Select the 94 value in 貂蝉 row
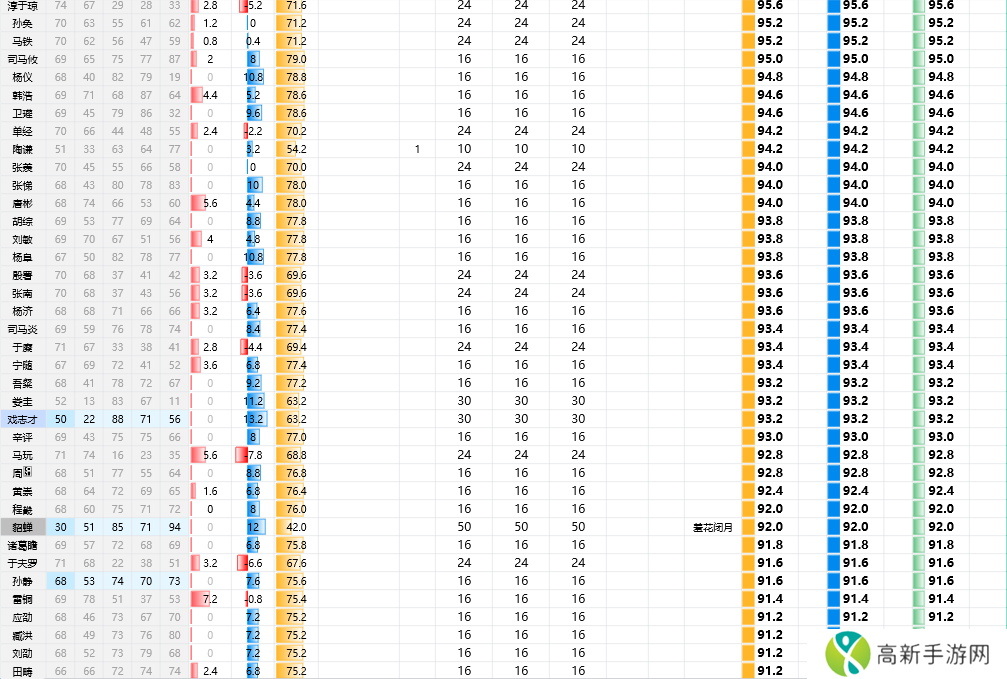The image size is (1007, 679). [x=175, y=527]
